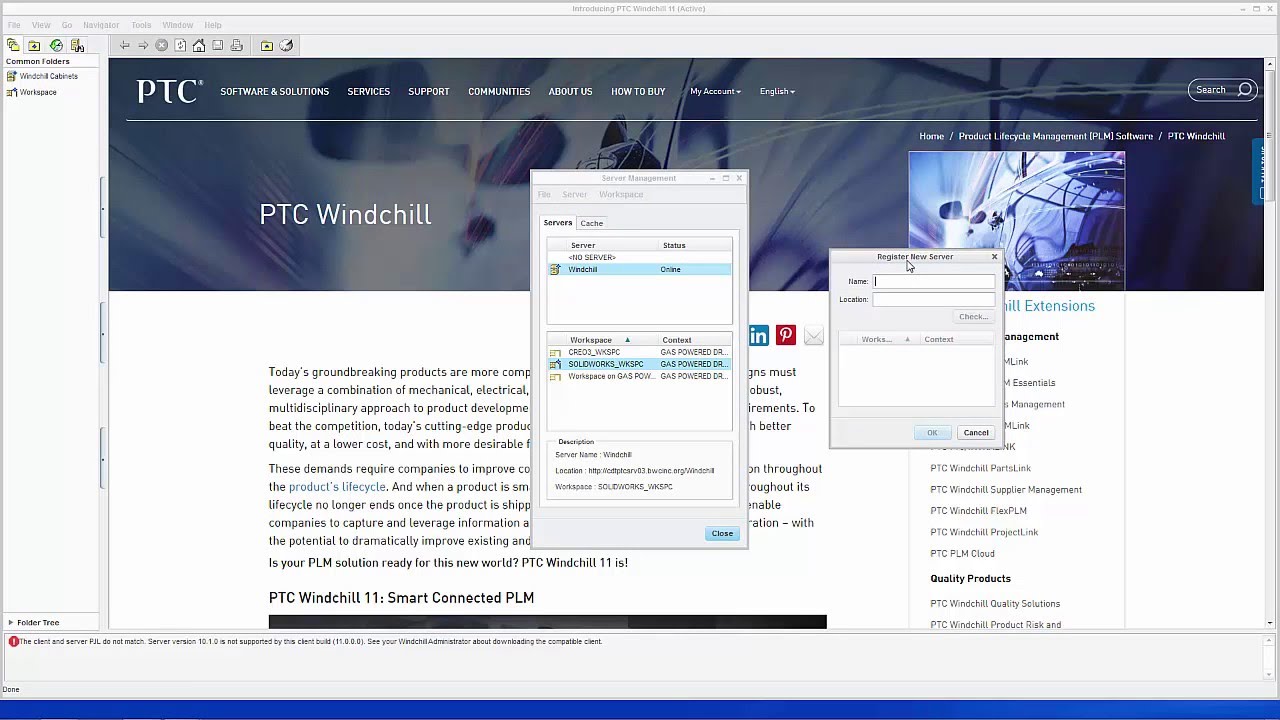The image size is (1280, 720).
Task: Open the Tools menu in the main window
Action: click(x=141, y=25)
